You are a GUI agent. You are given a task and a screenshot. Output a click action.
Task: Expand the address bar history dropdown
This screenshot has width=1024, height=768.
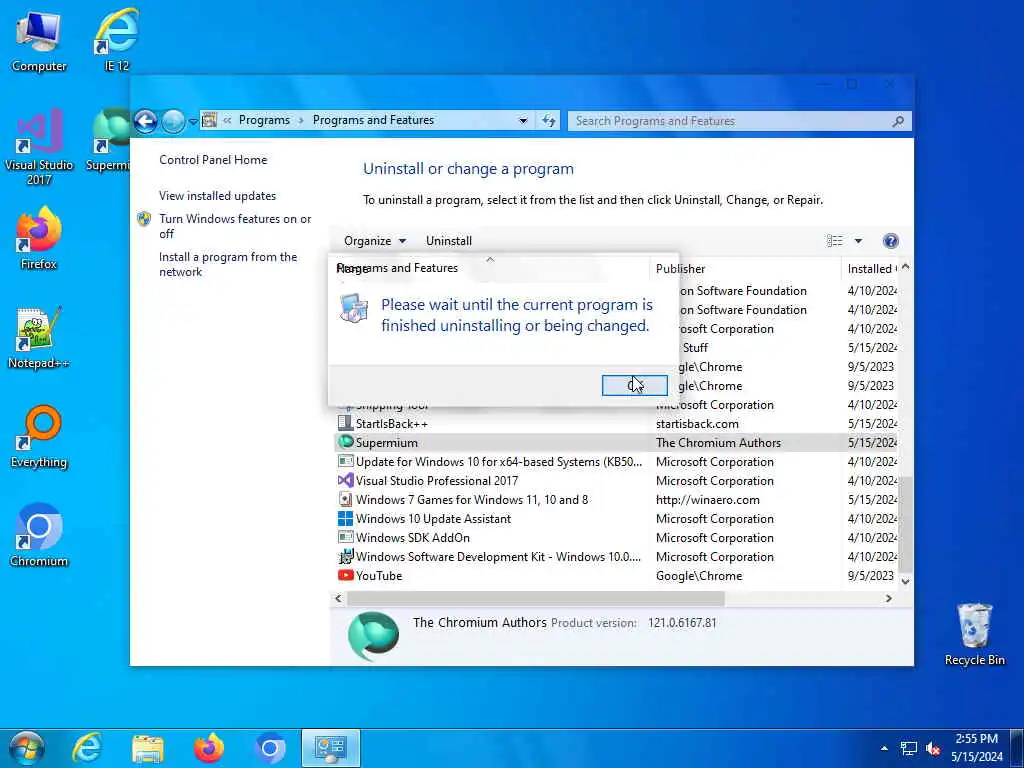tap(523, 121)
